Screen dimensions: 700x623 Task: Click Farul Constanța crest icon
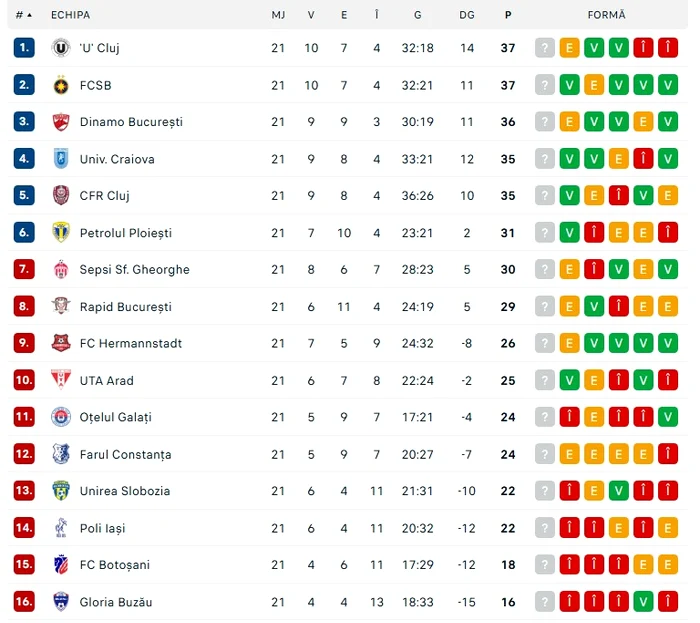click(61, 454)
